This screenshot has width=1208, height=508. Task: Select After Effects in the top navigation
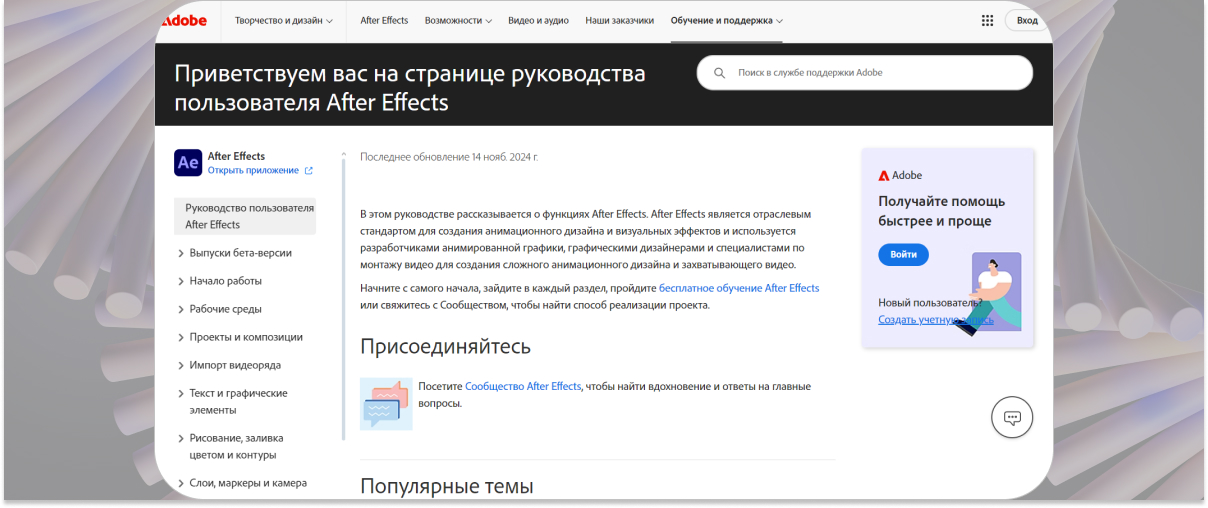(384, 20)
